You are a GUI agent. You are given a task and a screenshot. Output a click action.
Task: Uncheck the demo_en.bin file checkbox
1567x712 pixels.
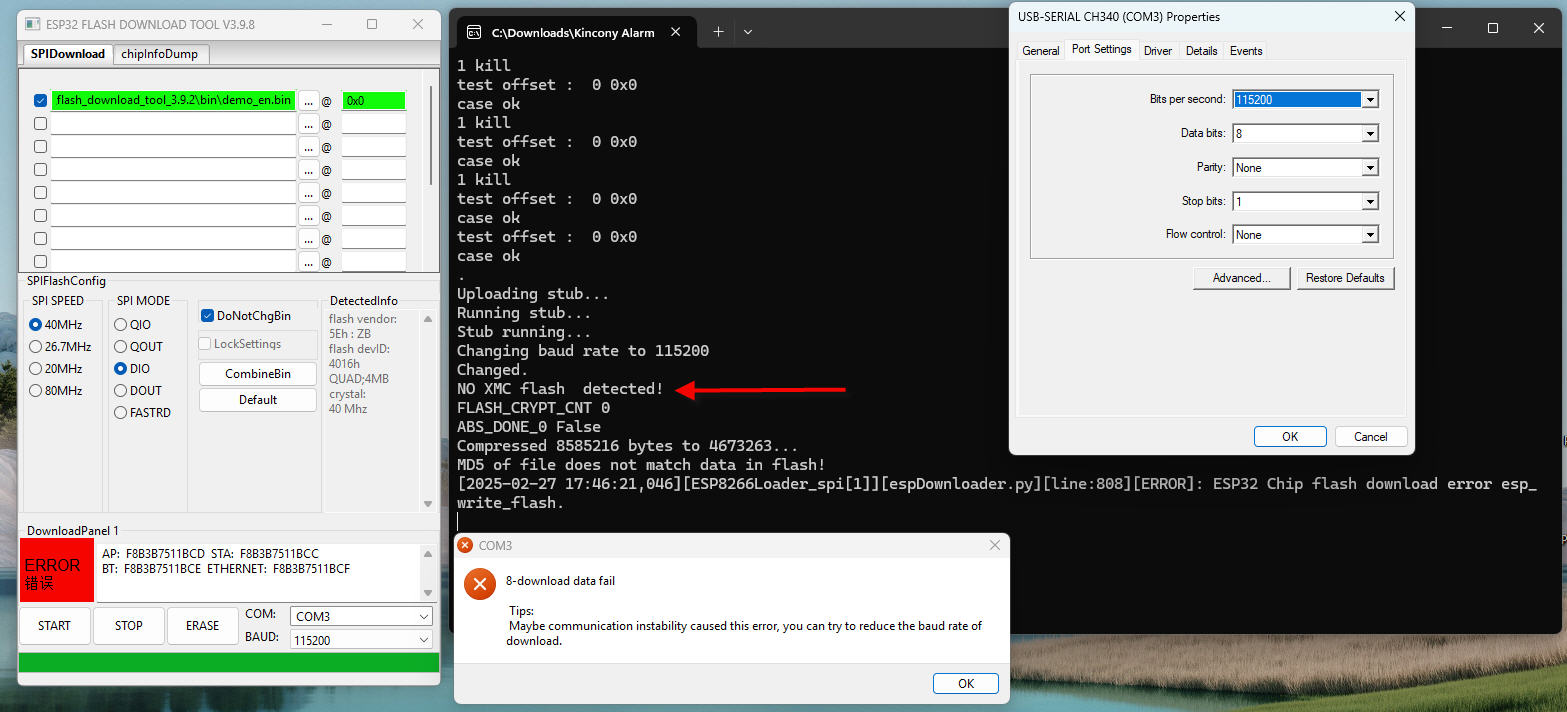point(40,100)
